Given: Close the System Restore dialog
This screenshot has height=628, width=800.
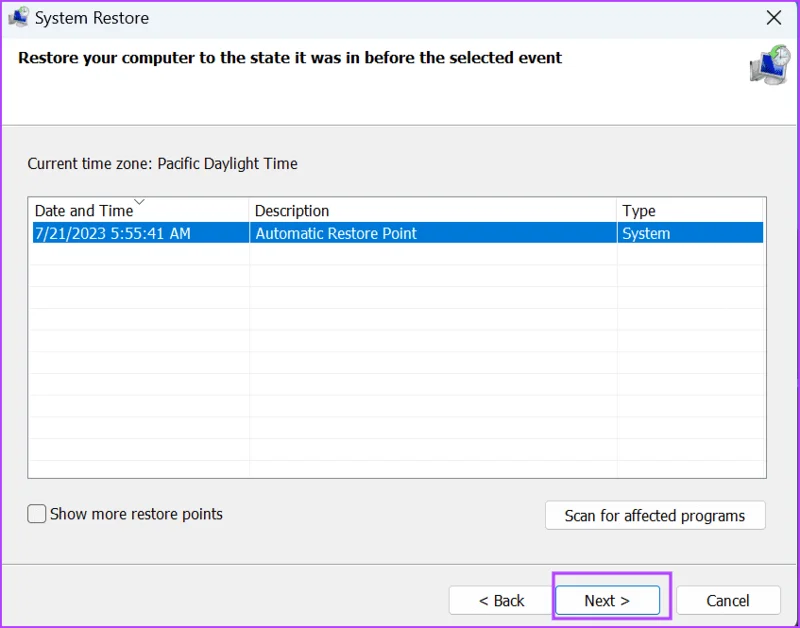Looking at the screenshot, I should [x=773, y=18].
